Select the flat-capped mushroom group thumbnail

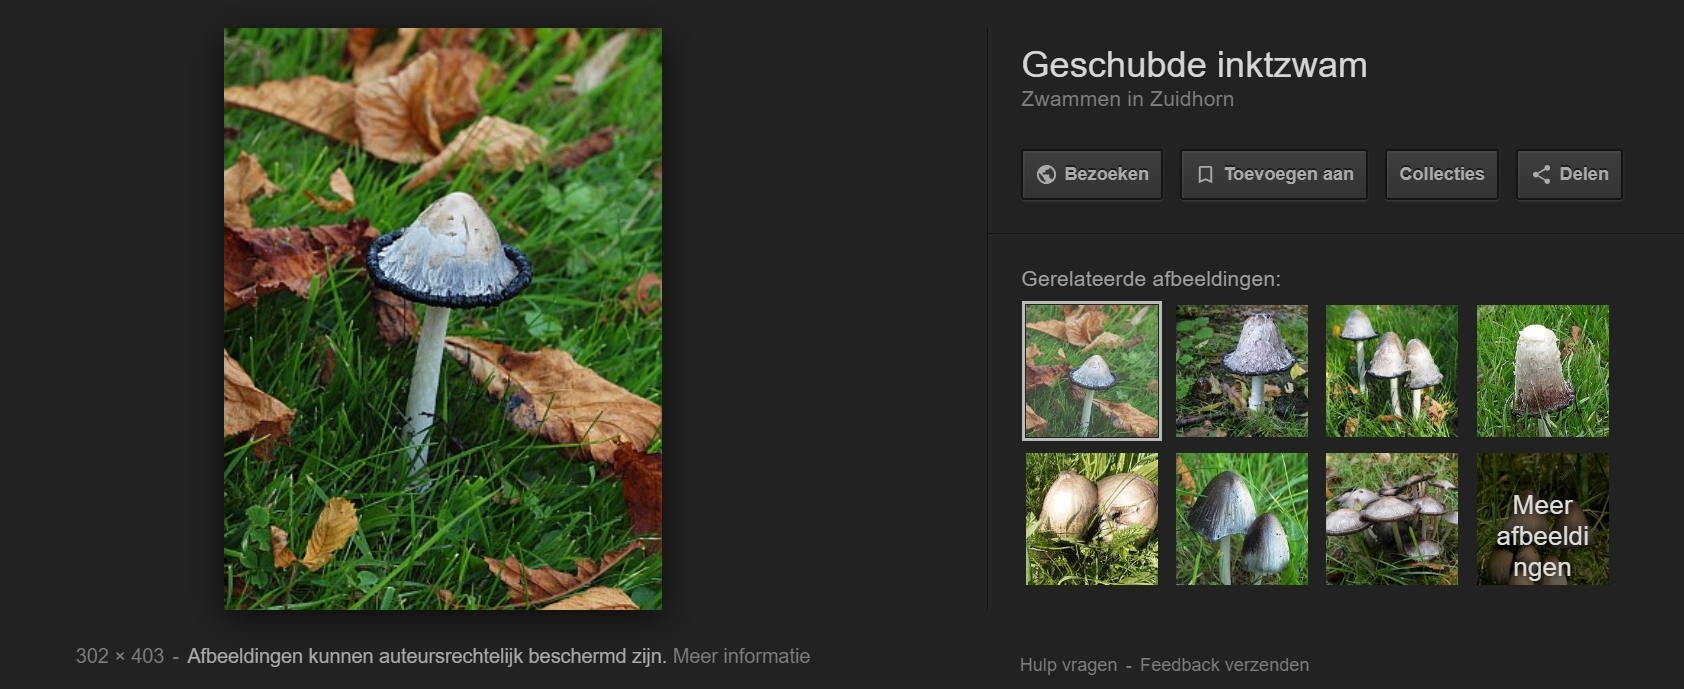(1392, 519)
